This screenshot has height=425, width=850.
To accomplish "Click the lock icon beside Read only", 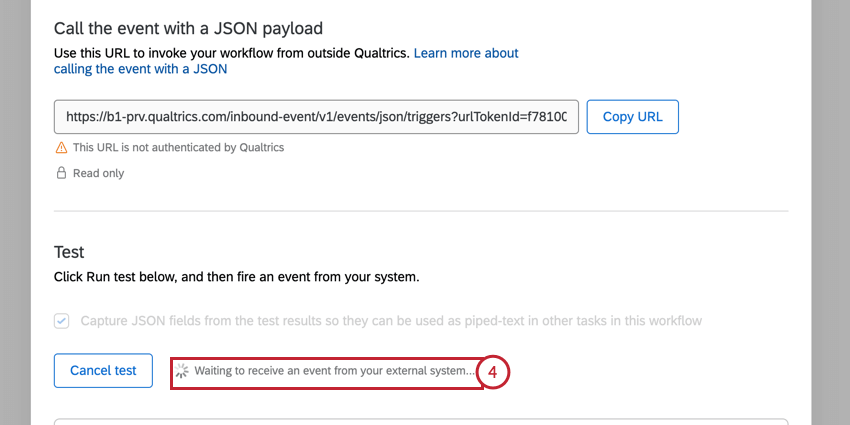I will (x=61, y=173).
